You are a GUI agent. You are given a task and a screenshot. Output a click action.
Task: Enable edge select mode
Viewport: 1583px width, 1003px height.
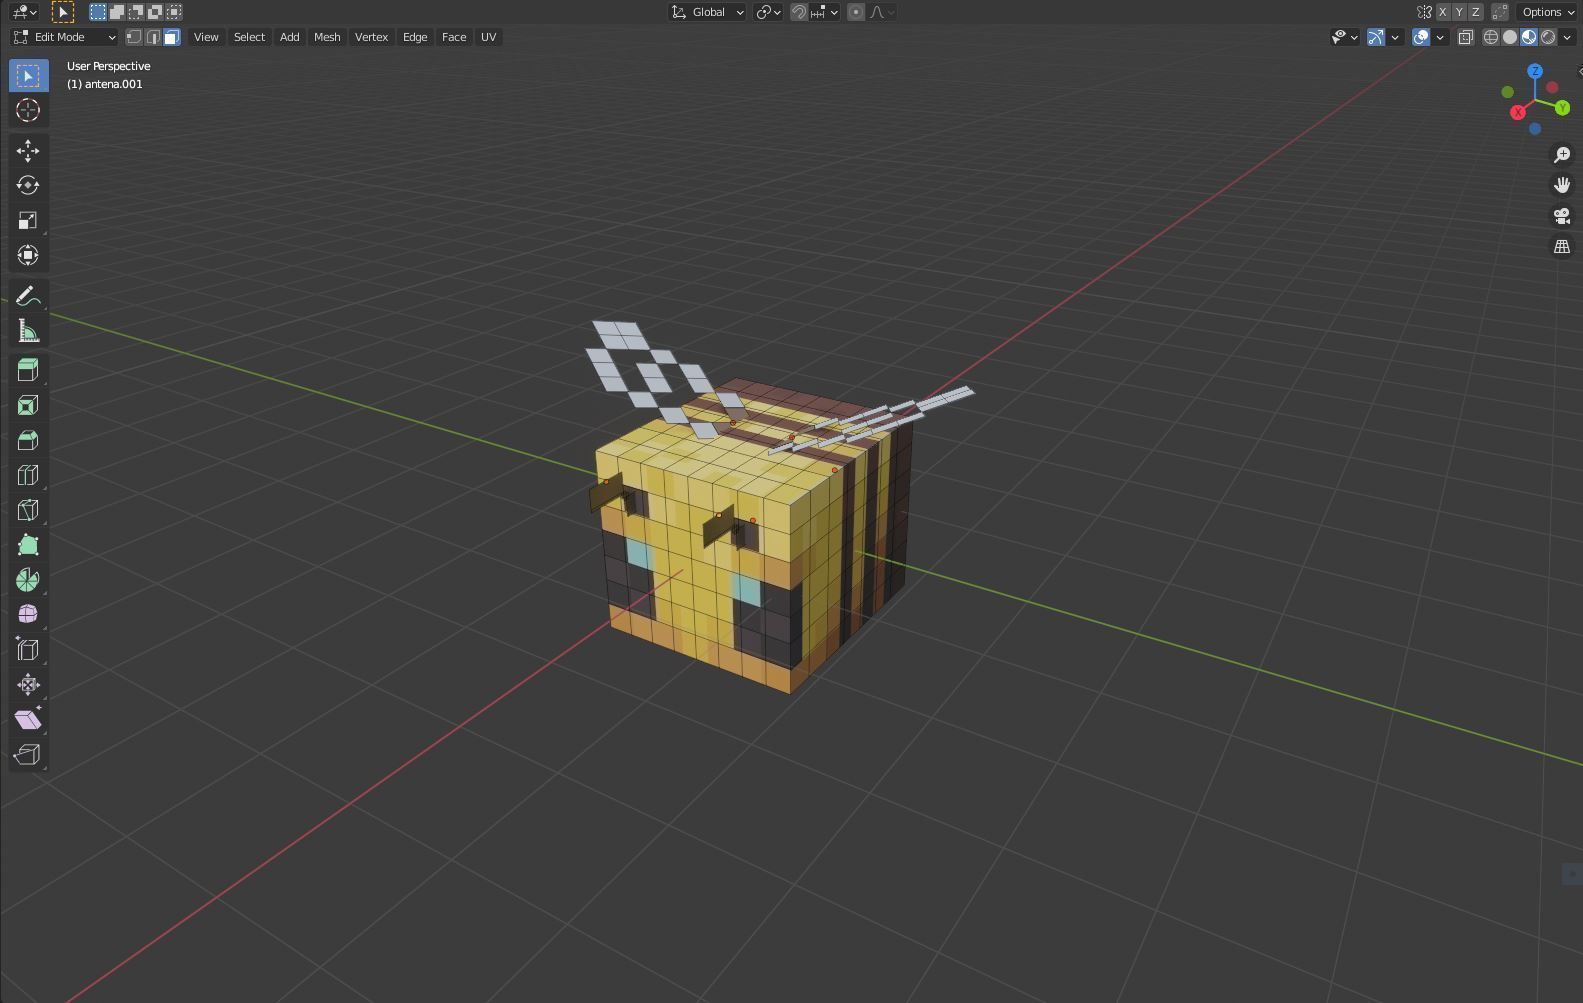153,37
